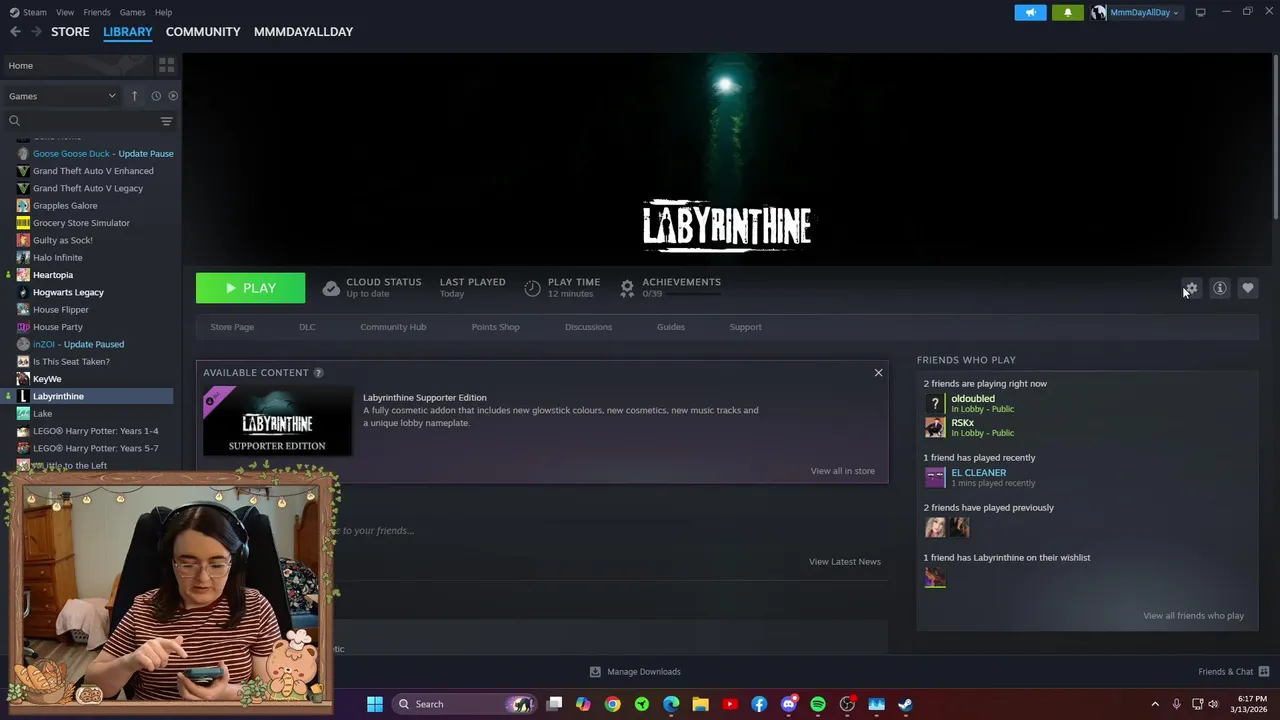Open Labyrinthine Supporter Edition thumbnail
Screen dimensions: 1280x720
tap(277, 421)
